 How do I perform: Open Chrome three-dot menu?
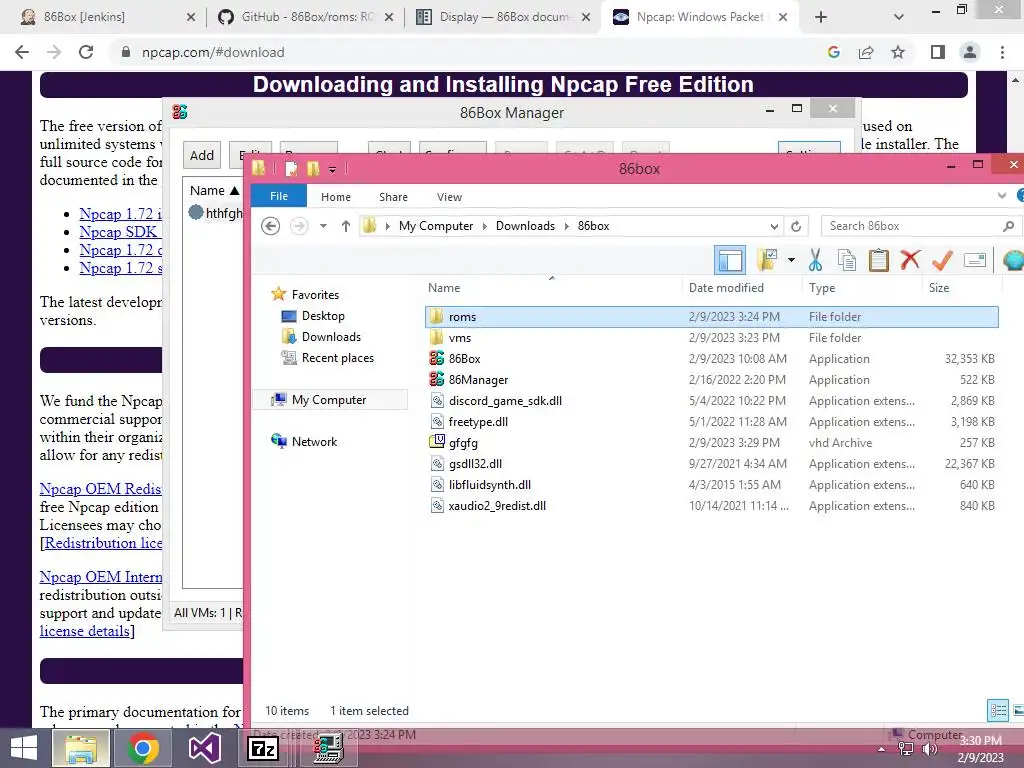coord(1002,52)
